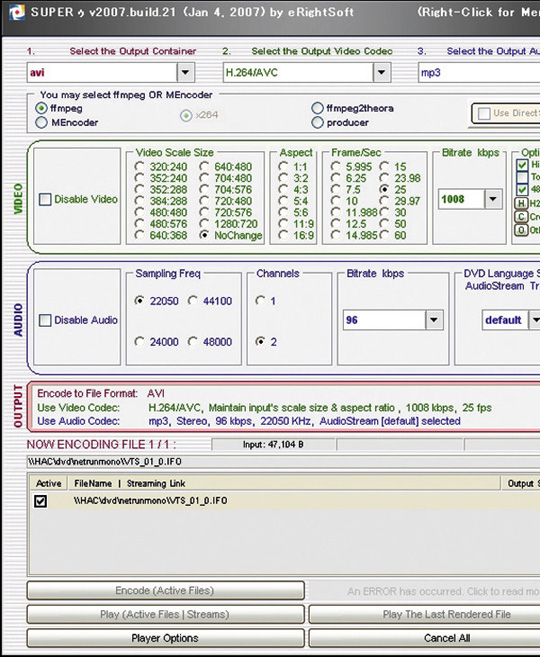Select video scale size 320:240
This screenshot has height=657, width=540.
pyautogui.click(x=140, y=167)
